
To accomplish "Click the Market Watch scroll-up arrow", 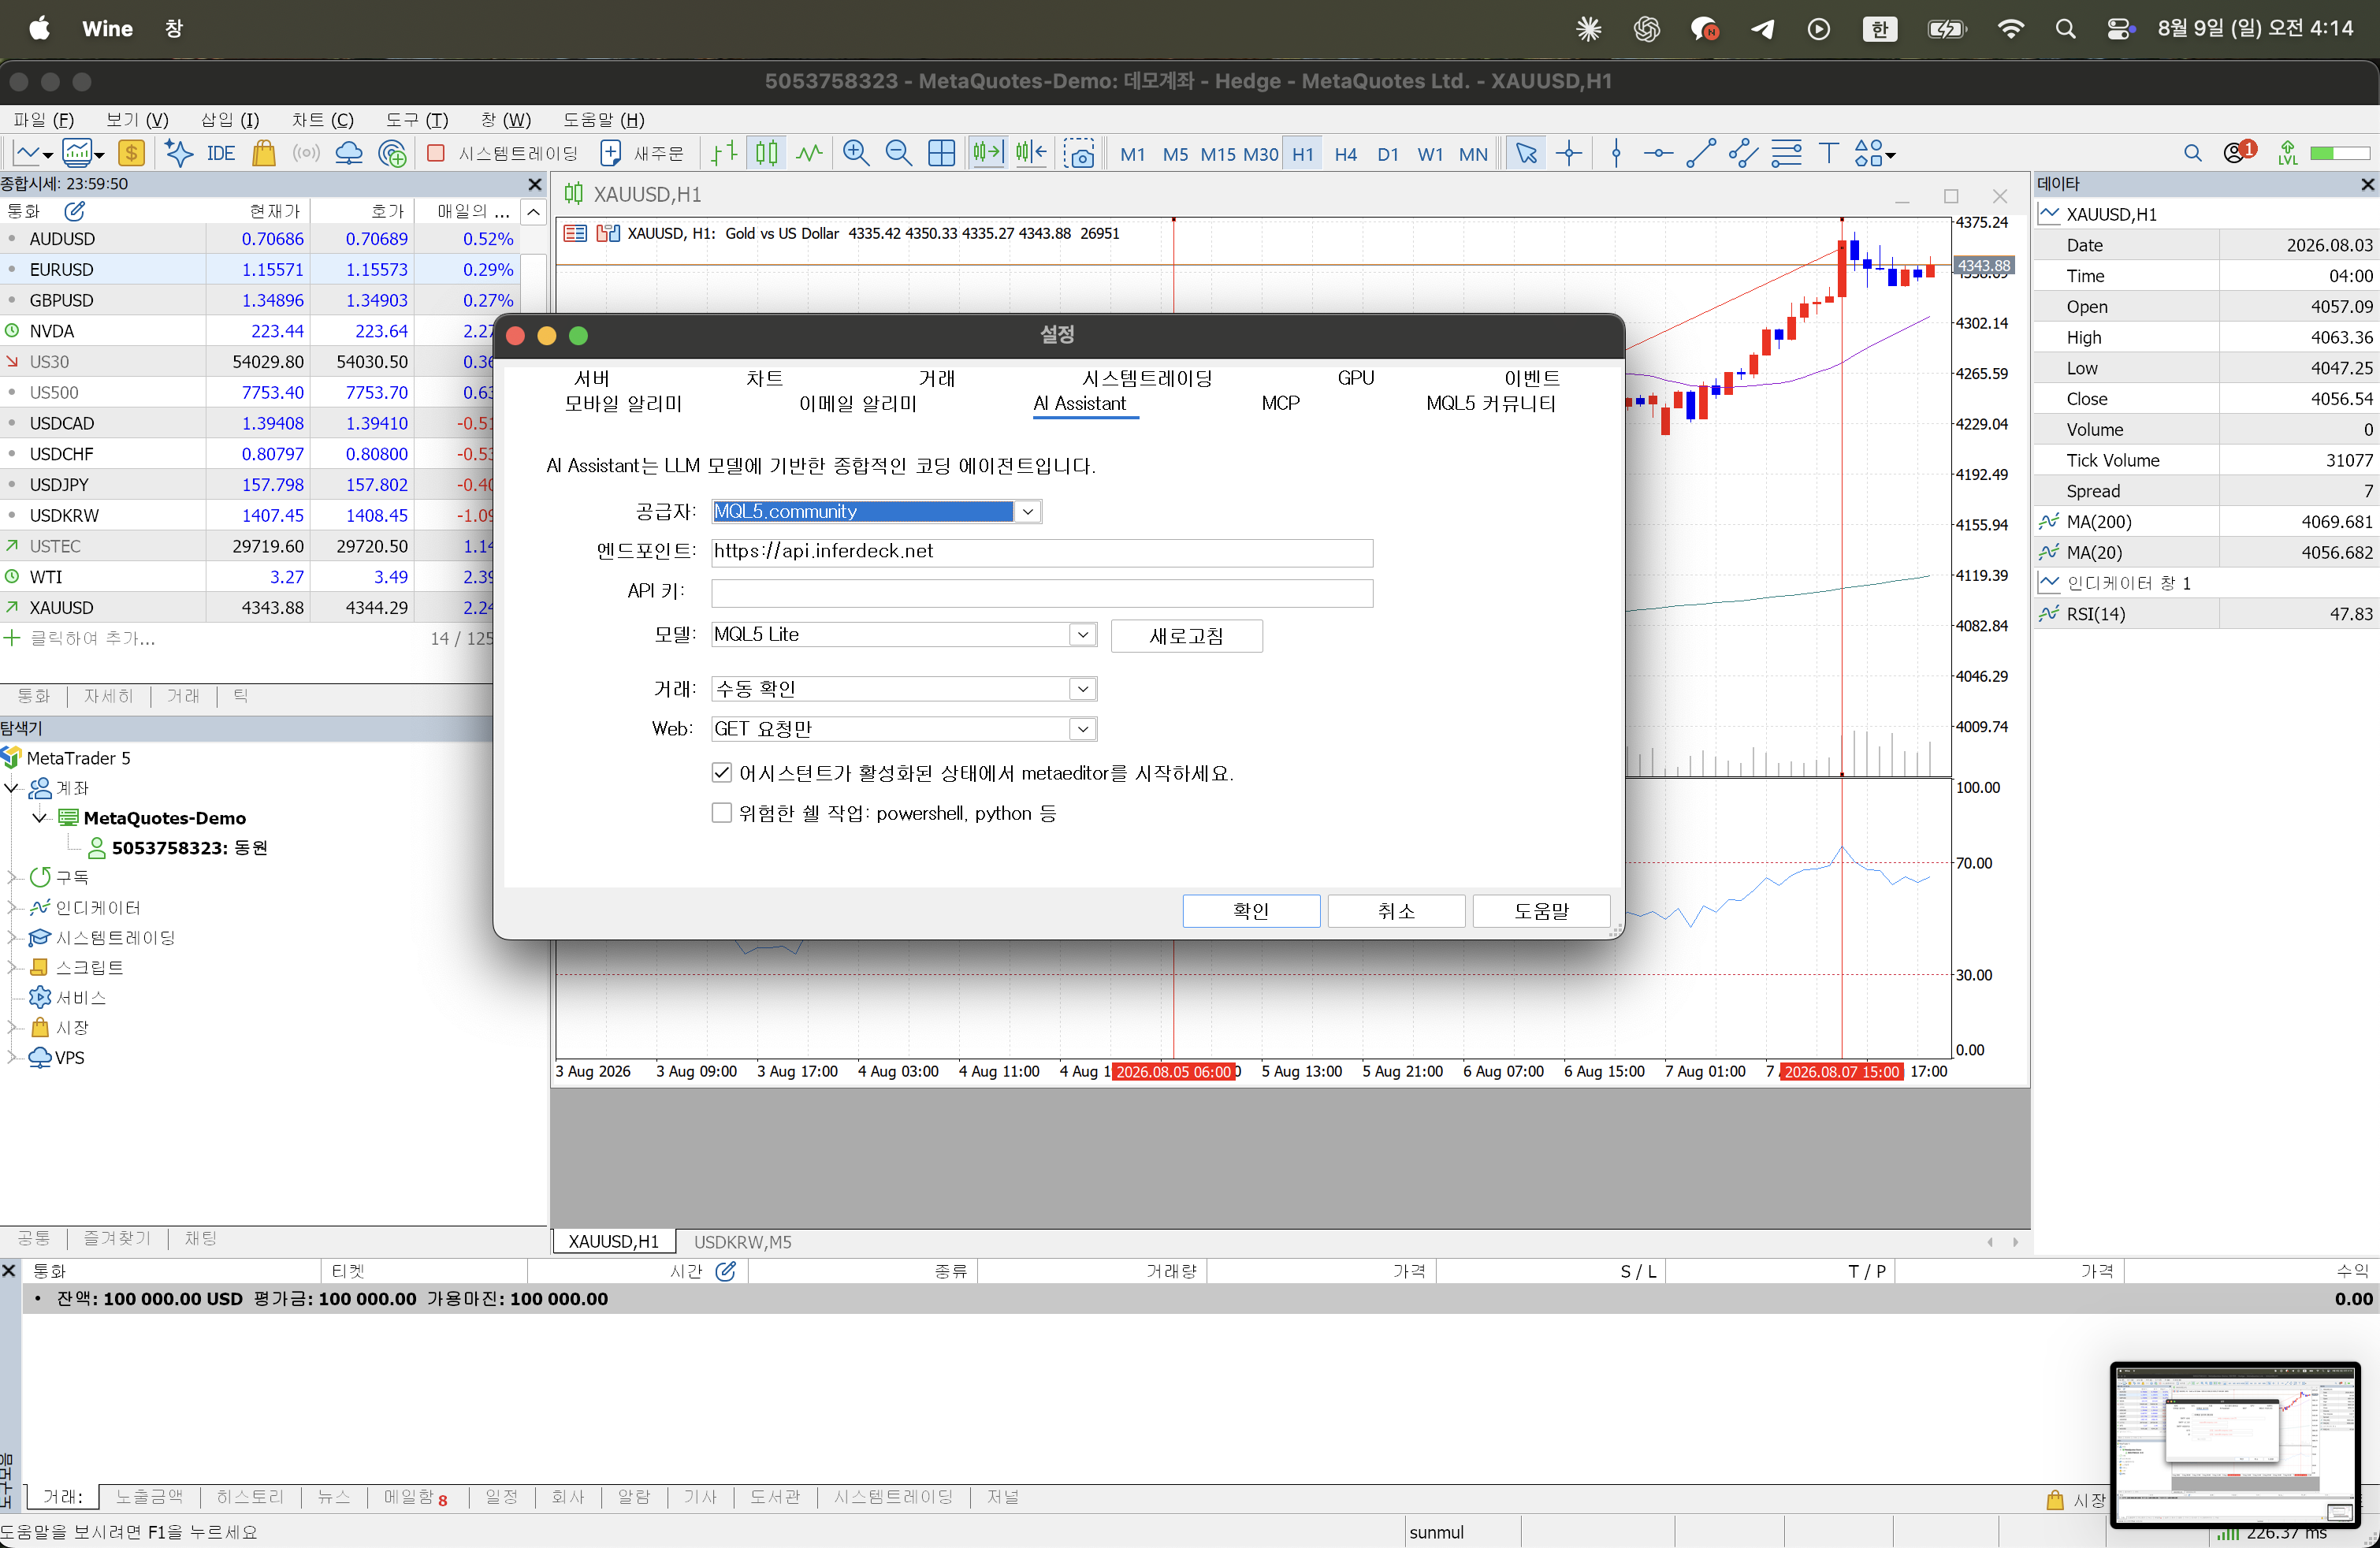I will click(534, 212).
